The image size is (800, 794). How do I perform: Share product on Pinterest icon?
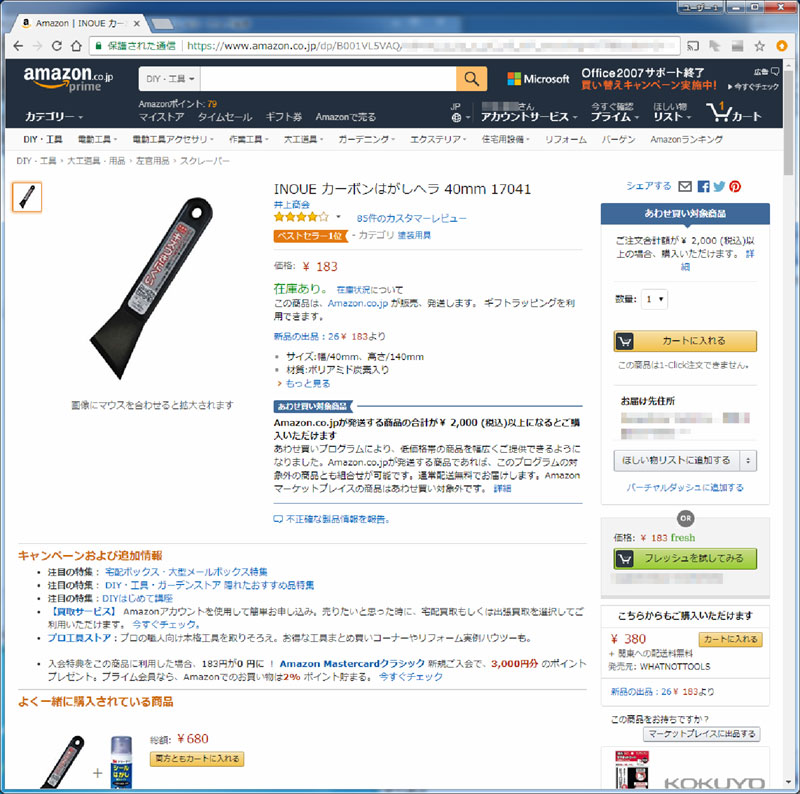[735, 186]
